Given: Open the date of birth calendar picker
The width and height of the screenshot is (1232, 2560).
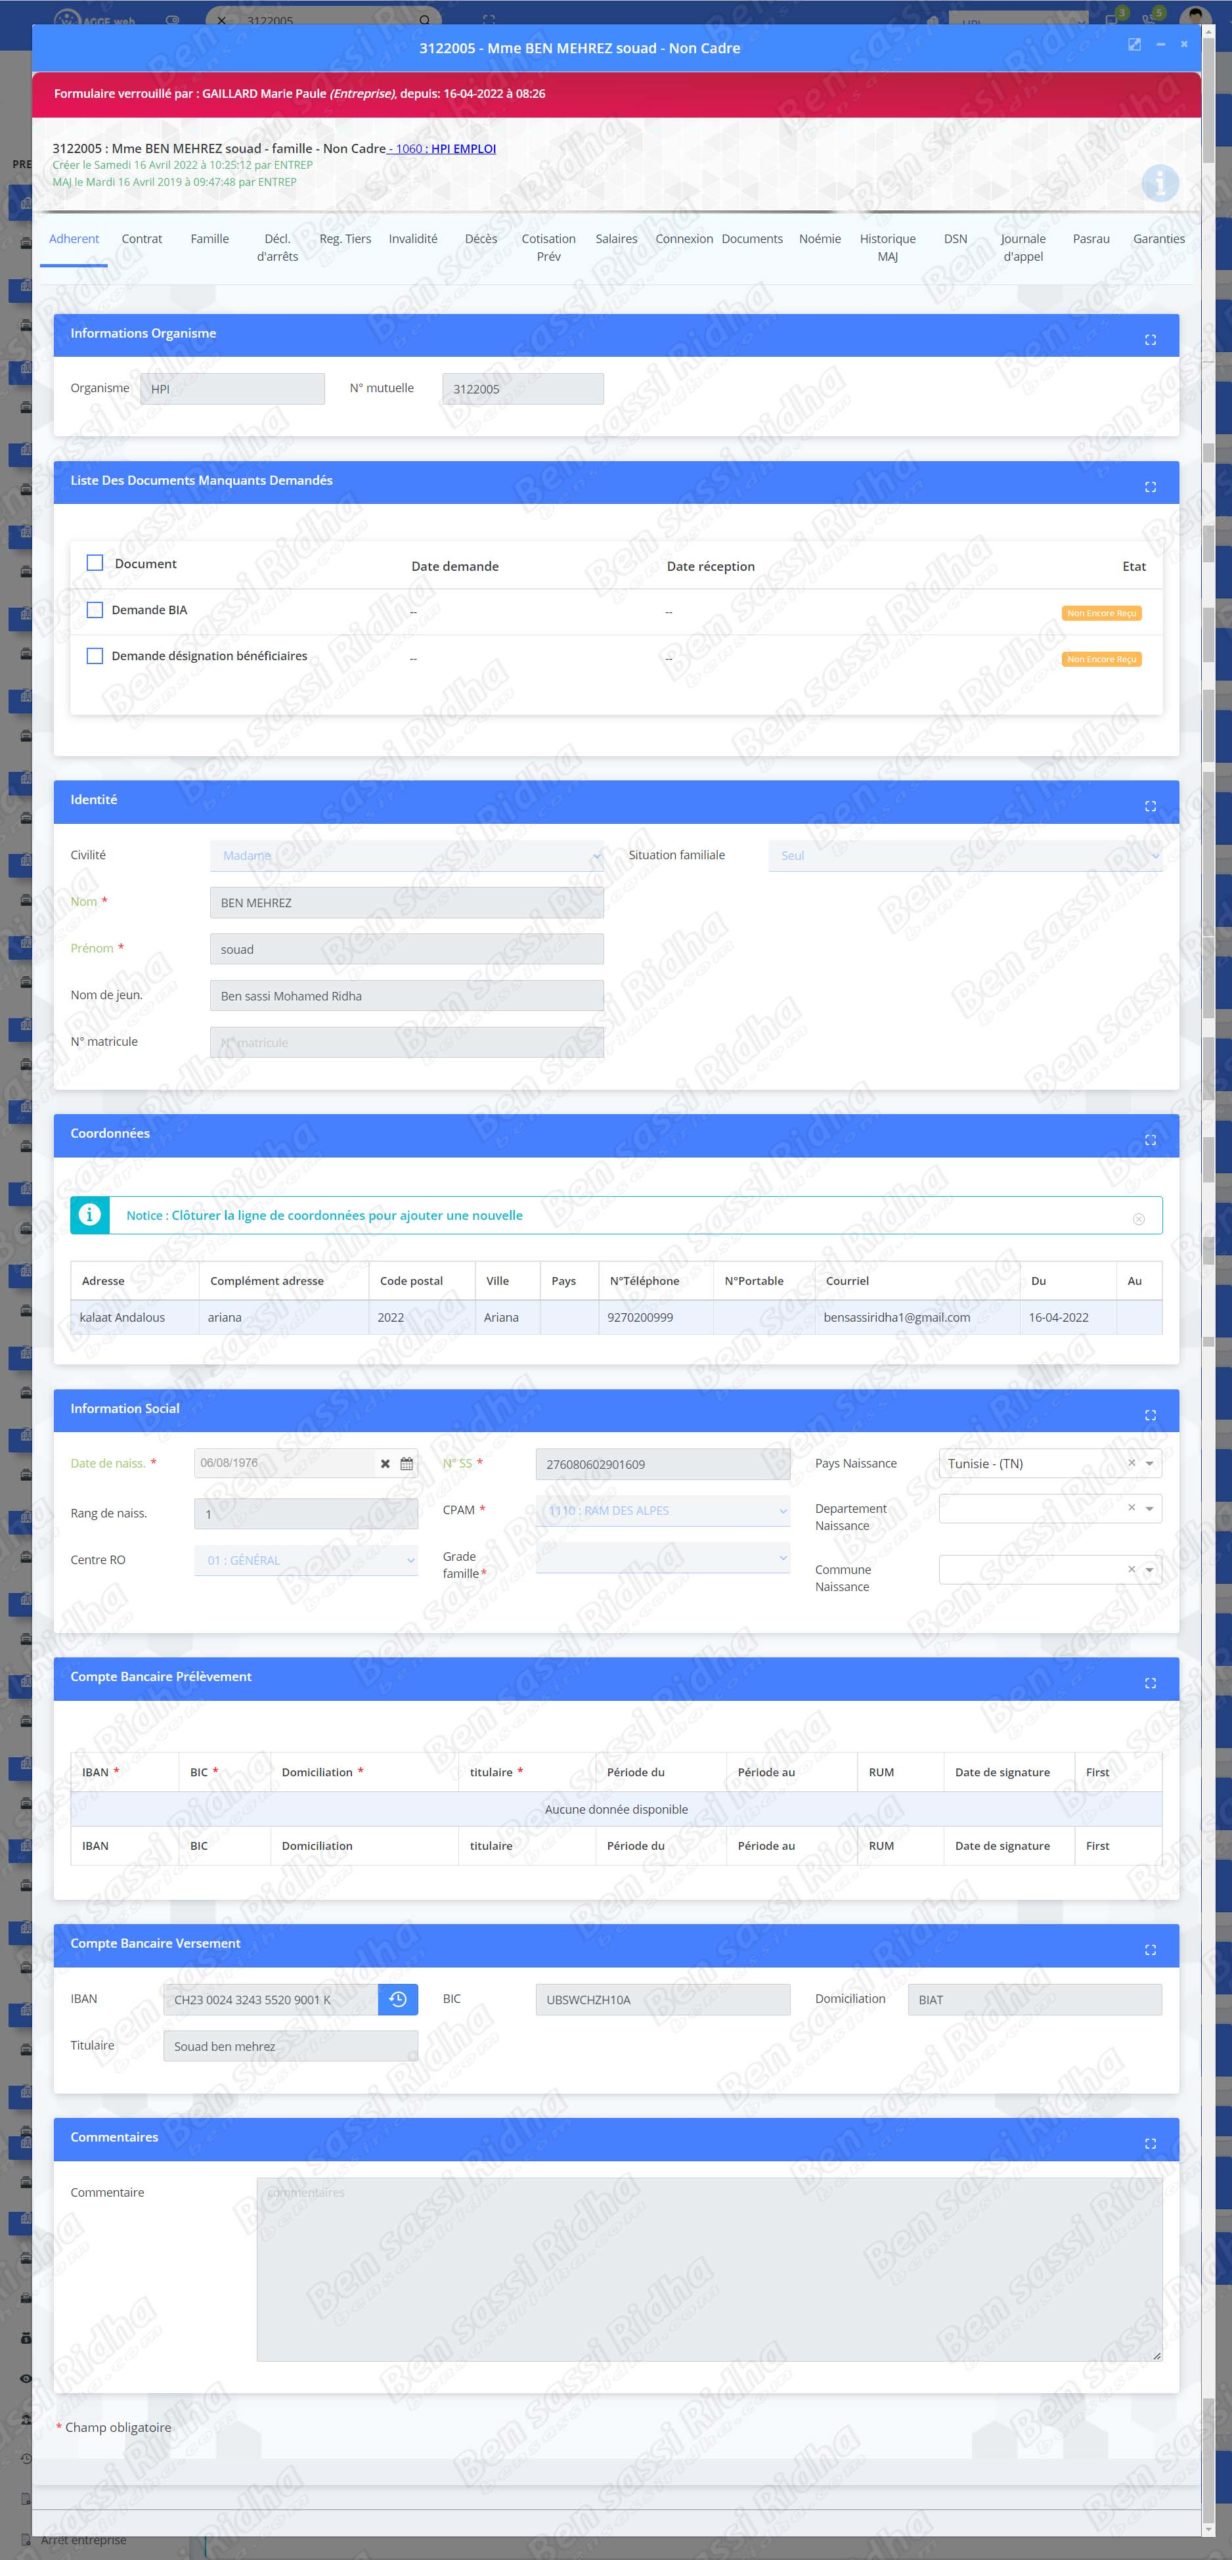Looking at the screenshot, I should click(x=407, y=1464).
